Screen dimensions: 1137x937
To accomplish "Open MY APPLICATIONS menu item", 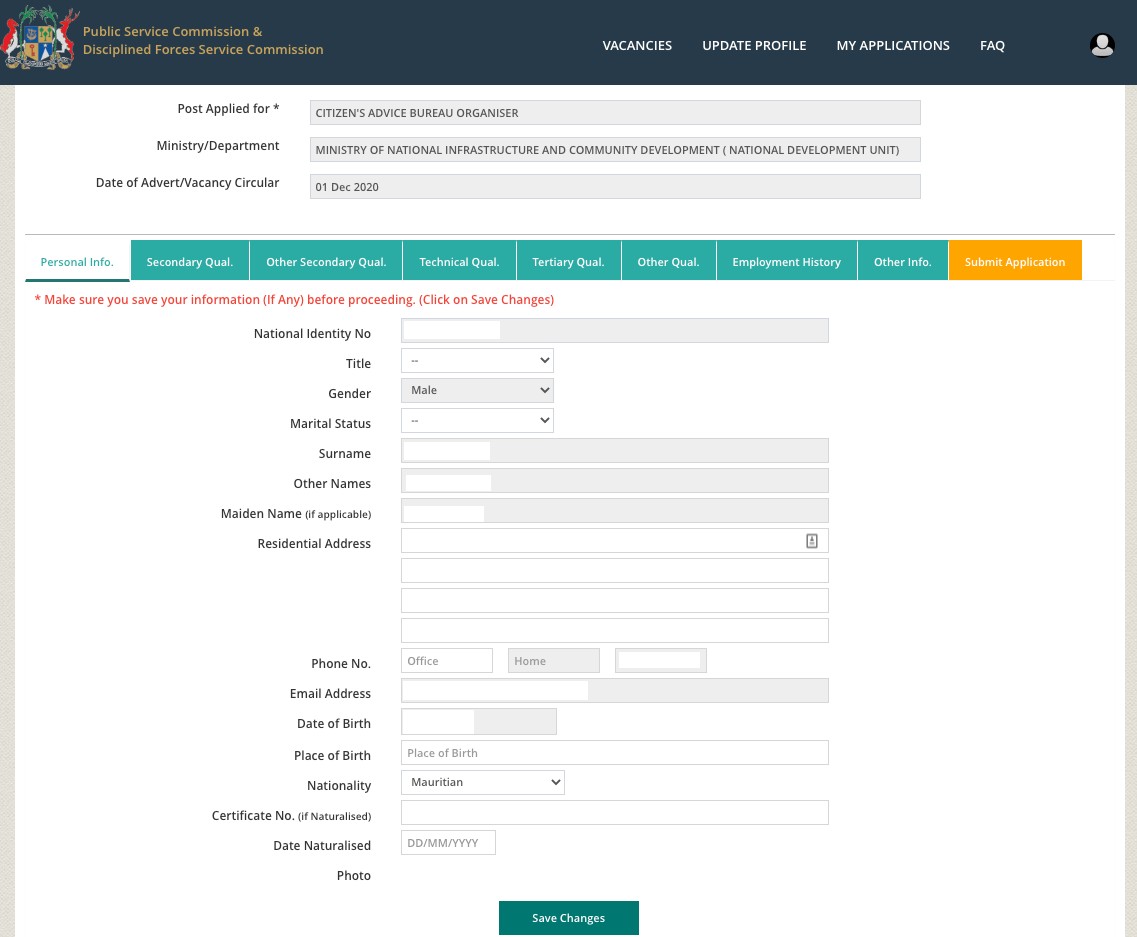I will [893, 45].
